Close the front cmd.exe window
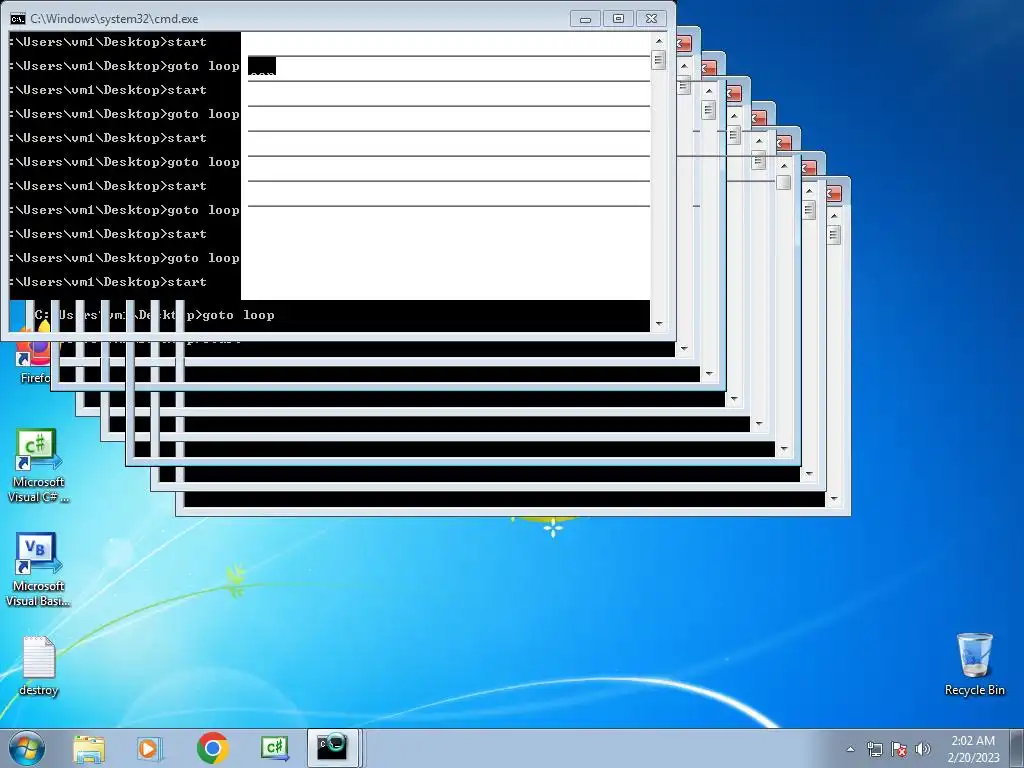1024x768 pixels. pos(652,19)
